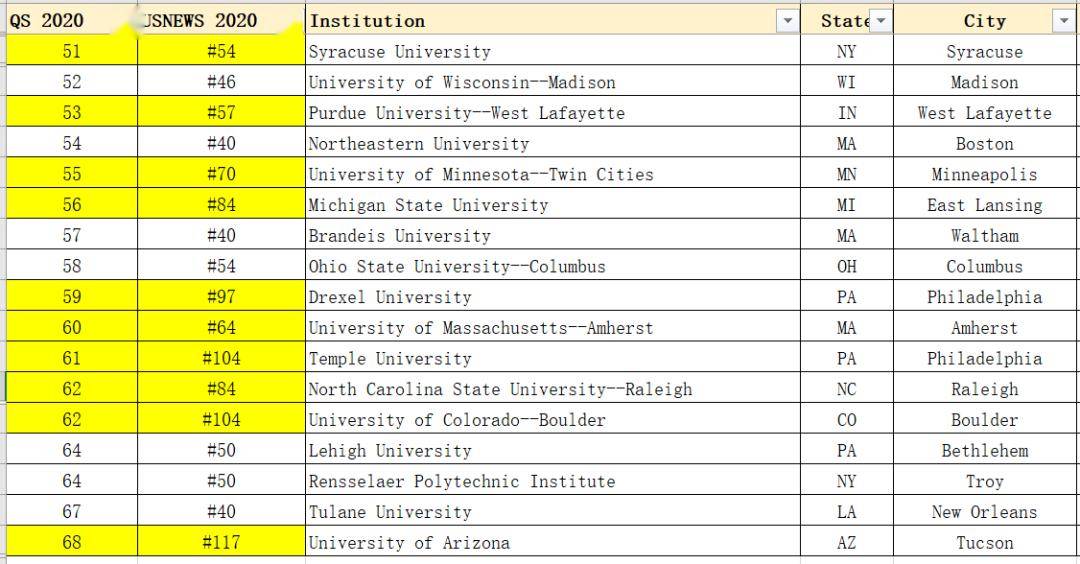Click the Michigan State University cell
This screenshot has width=1080, height=564.
coord(428,205)
